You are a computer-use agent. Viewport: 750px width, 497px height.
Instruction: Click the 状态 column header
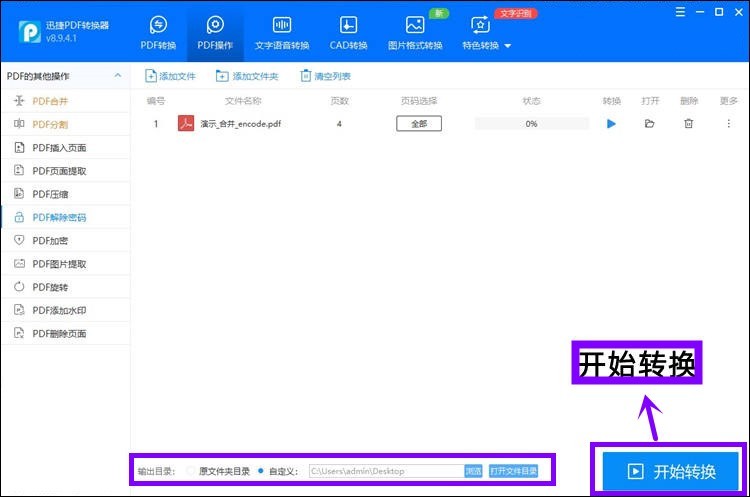(531, 101)
